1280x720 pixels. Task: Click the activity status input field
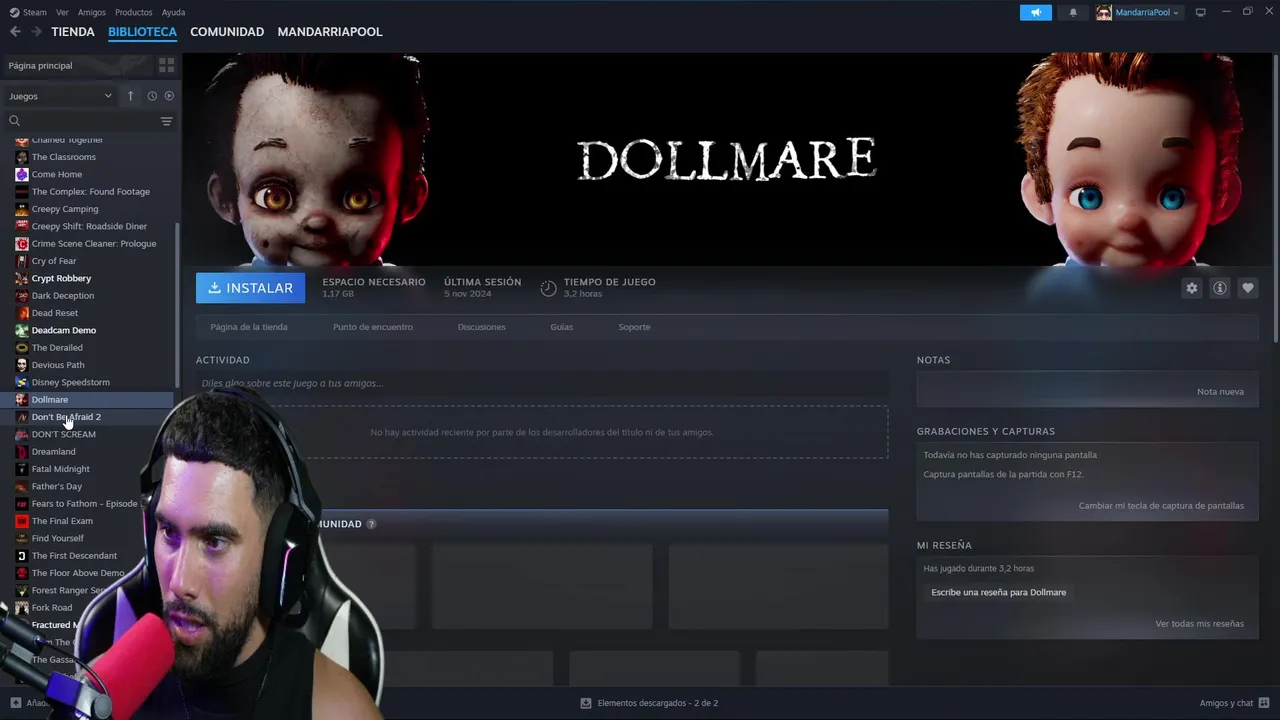pos(541,383)
